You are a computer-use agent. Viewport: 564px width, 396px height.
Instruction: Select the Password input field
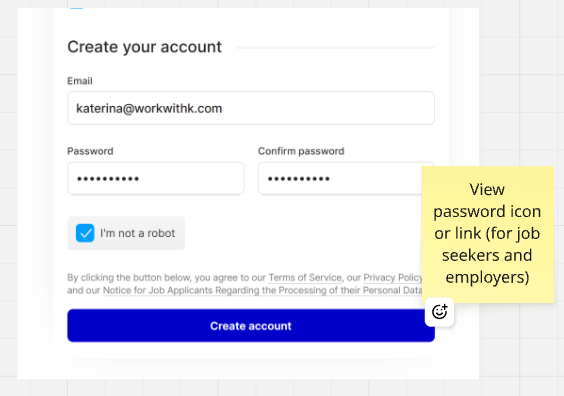[x=156, y=178]
